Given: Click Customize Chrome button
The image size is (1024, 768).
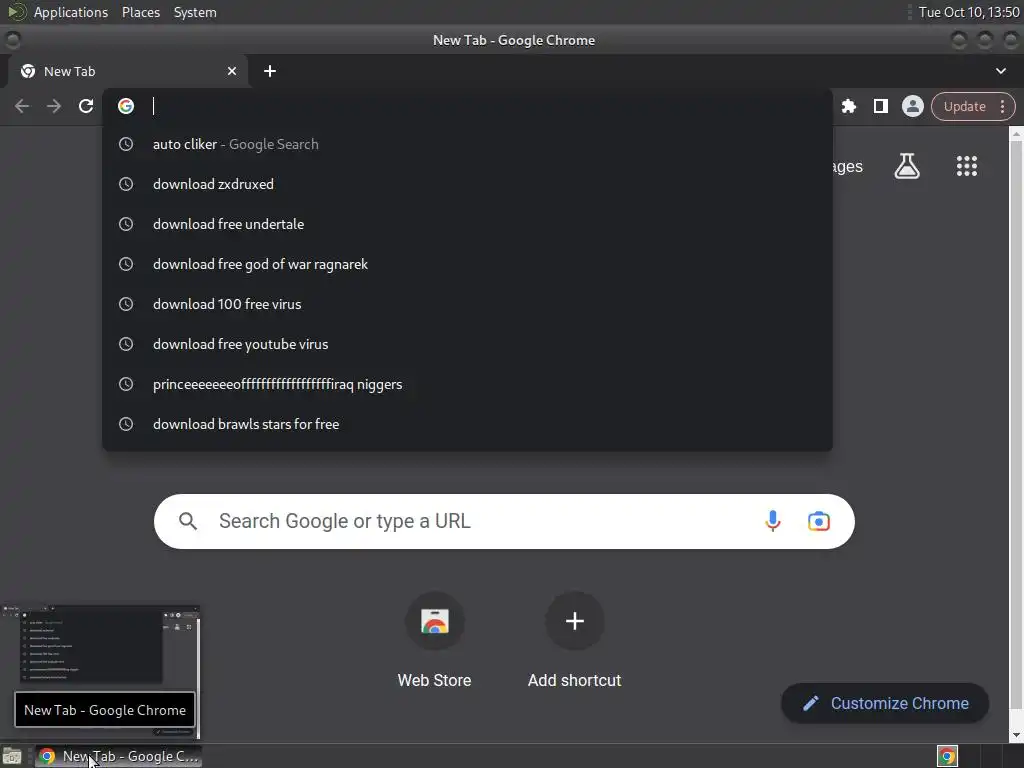Looking at the screenshot, I should pos(884,703).
